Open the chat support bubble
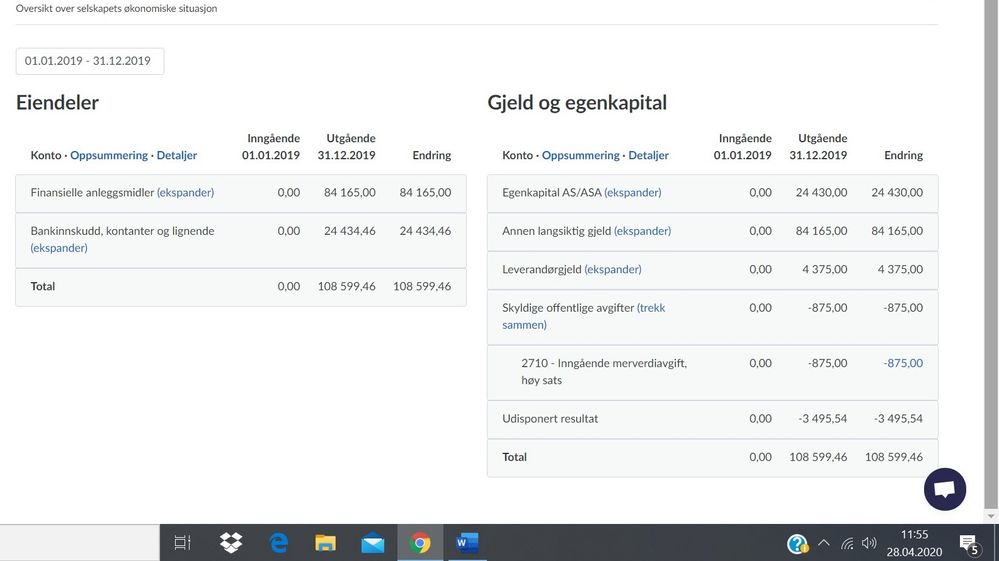The image size is (999, 561). tap(945, 489)
